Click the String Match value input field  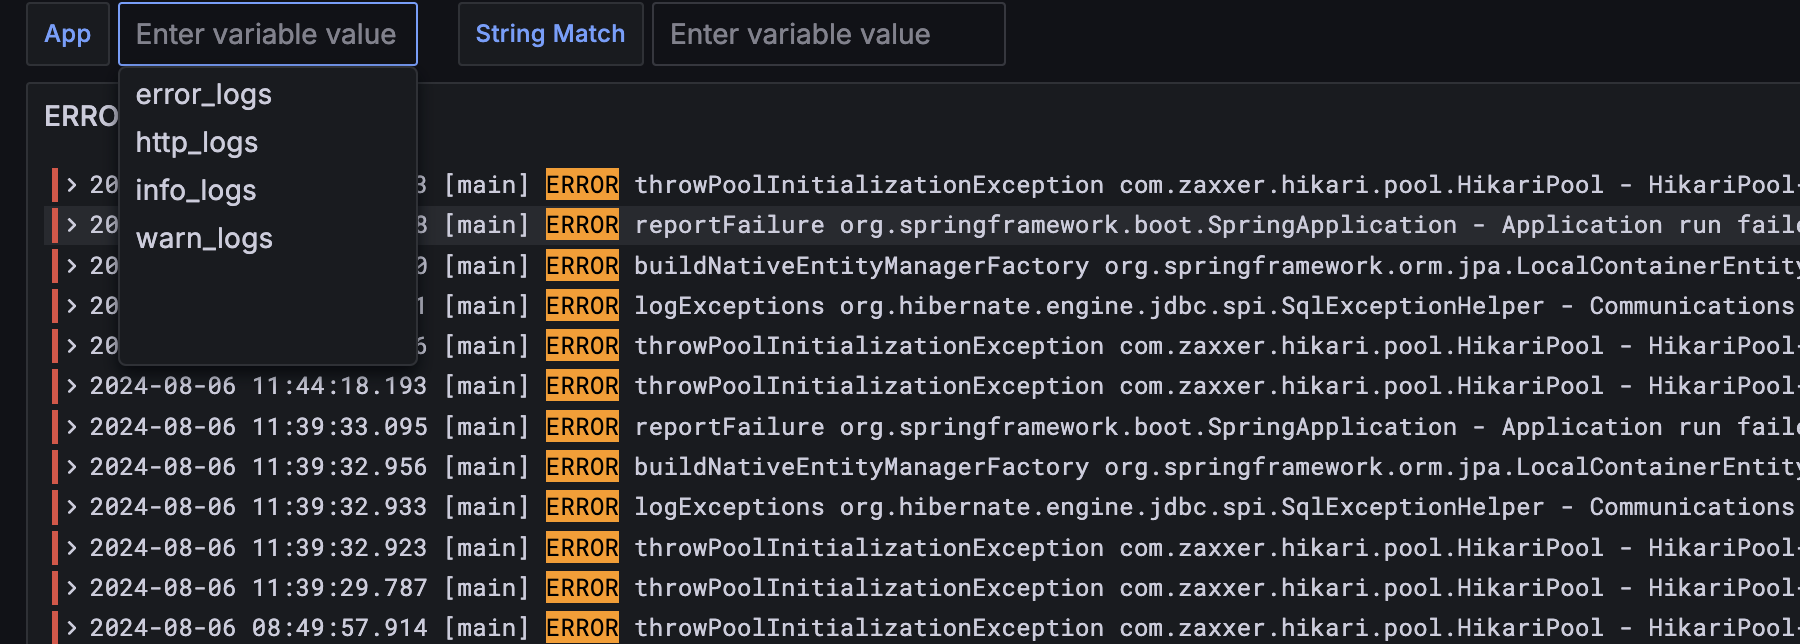pyautogui.click(x=828, y=34)
